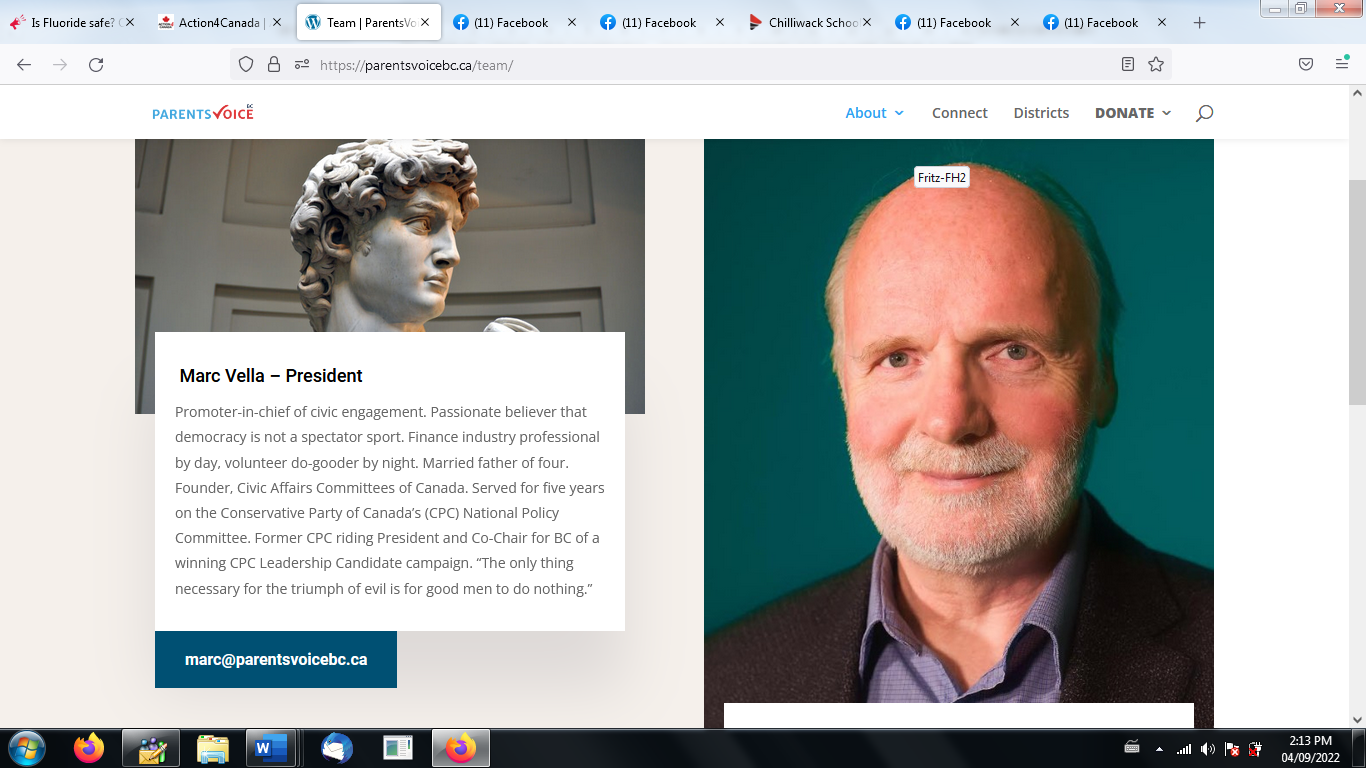Screen dimensions: 1366x768
Task: Click the marc@parentsvoicebc.ca email button
Action: coord(276,659)
